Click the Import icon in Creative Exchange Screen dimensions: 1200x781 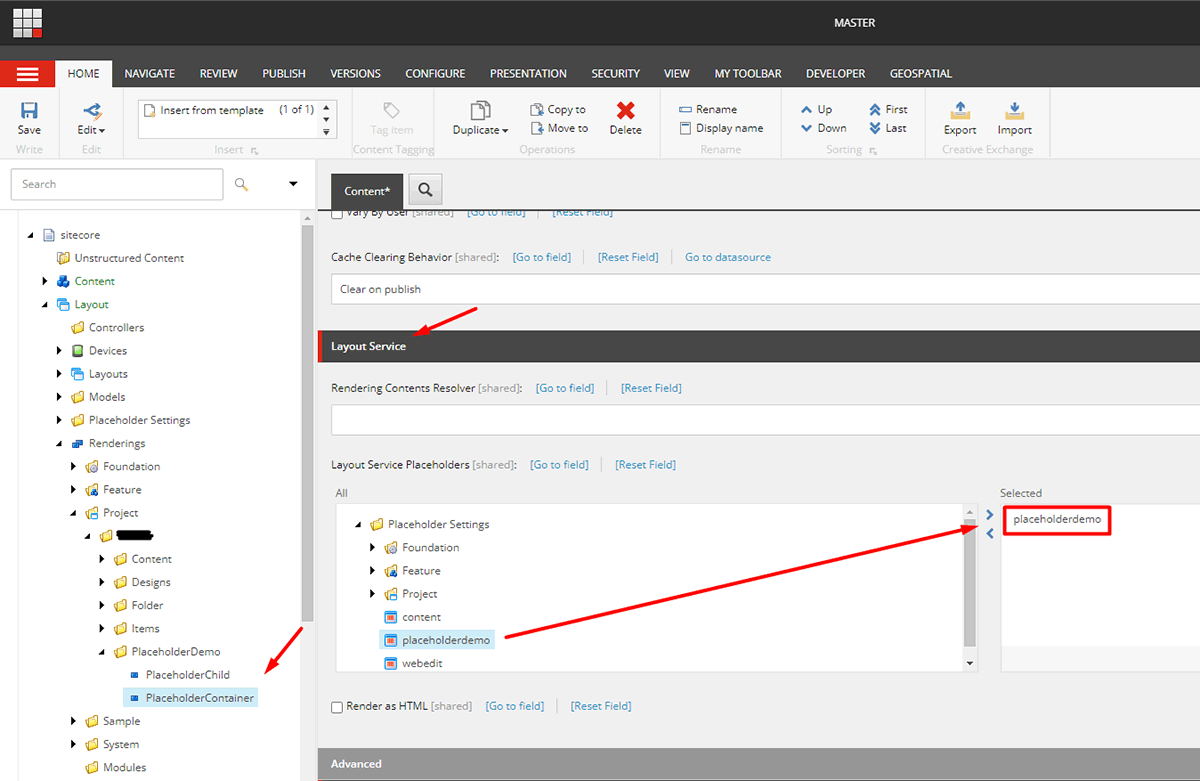click(x=1013, y=111)
